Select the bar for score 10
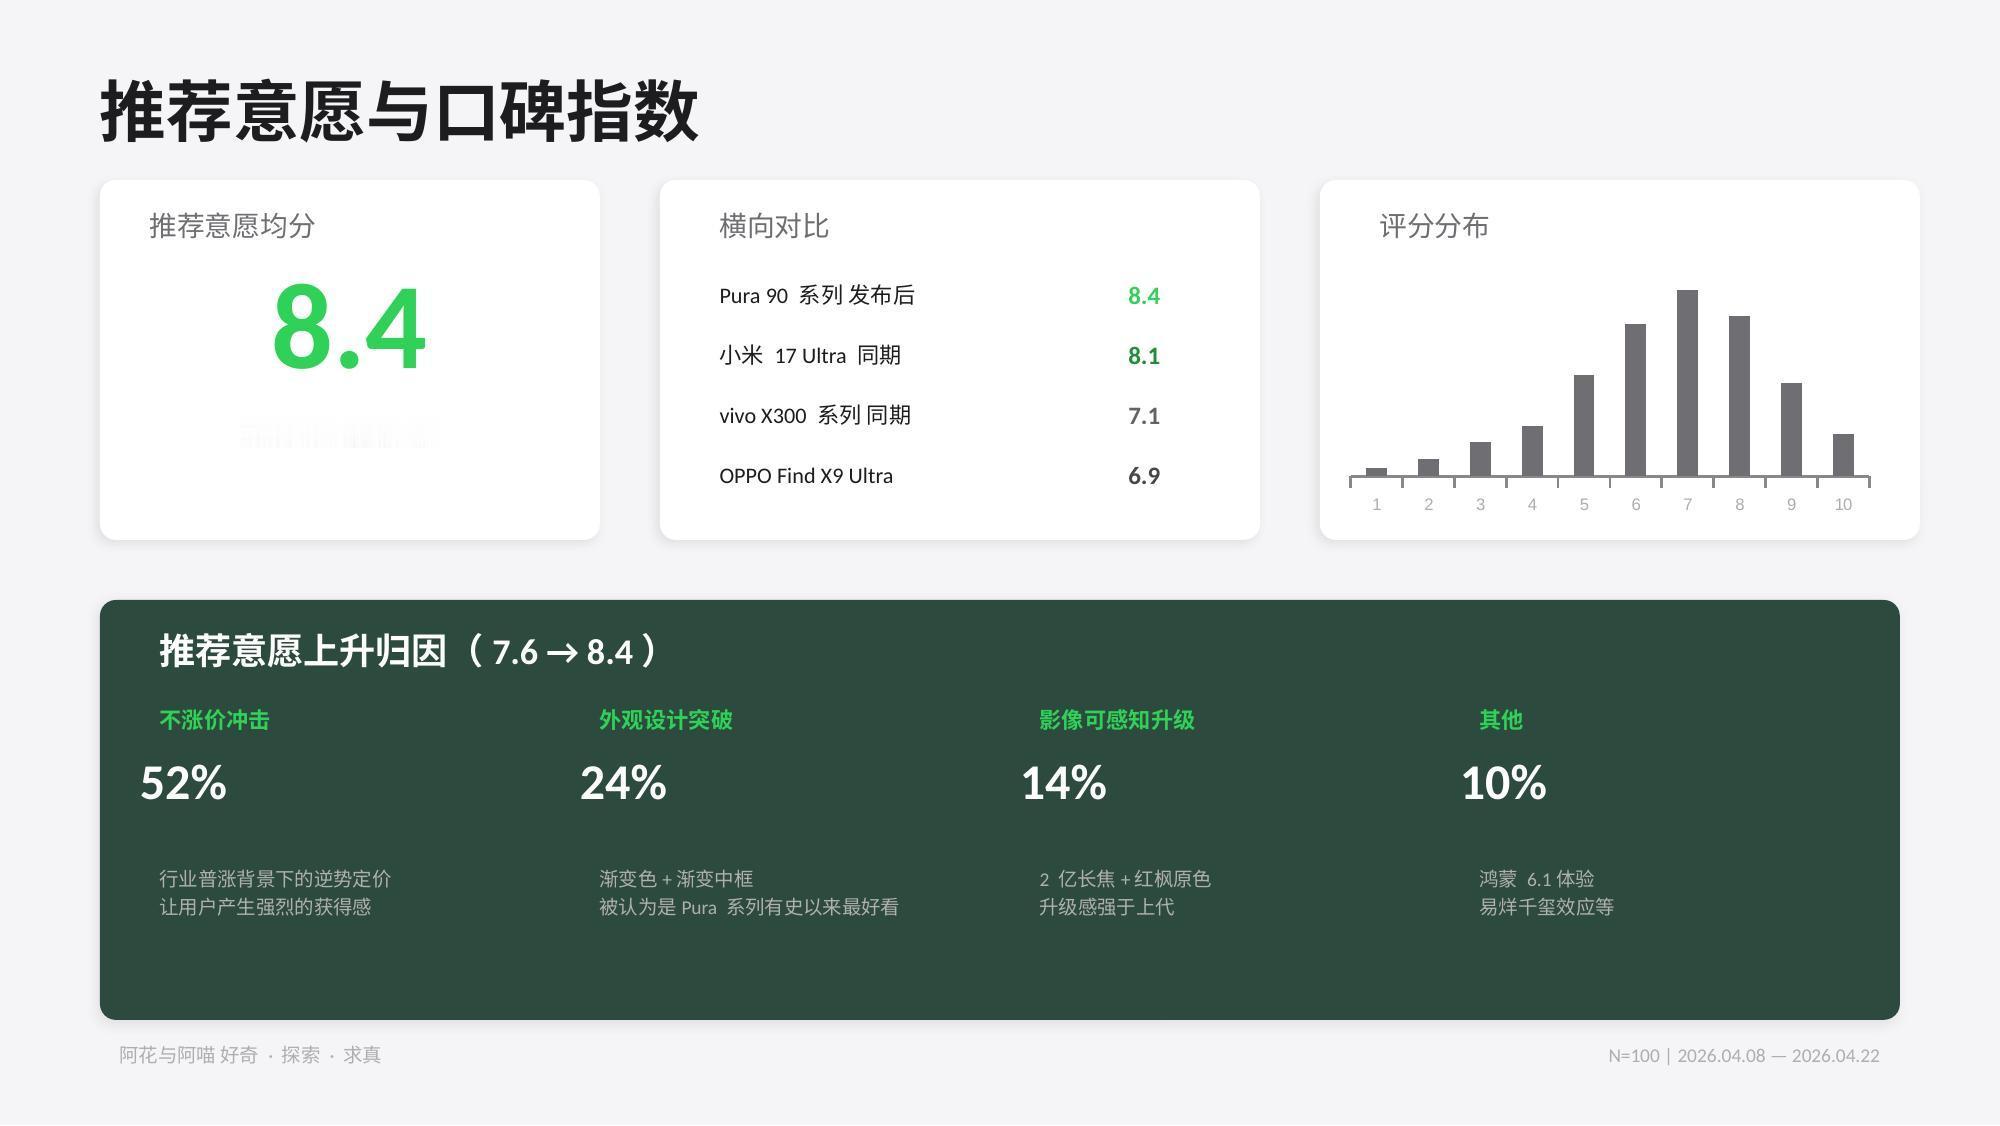Screen dimensions: 2000x1126 [1843, 455]
